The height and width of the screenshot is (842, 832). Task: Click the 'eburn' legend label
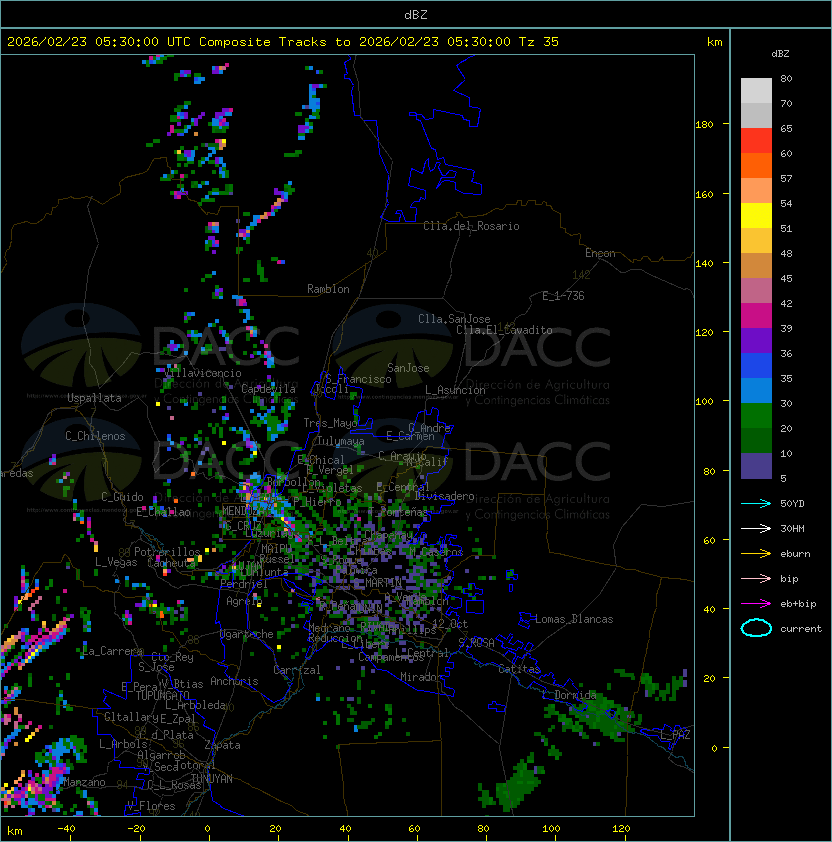[795, 554]
